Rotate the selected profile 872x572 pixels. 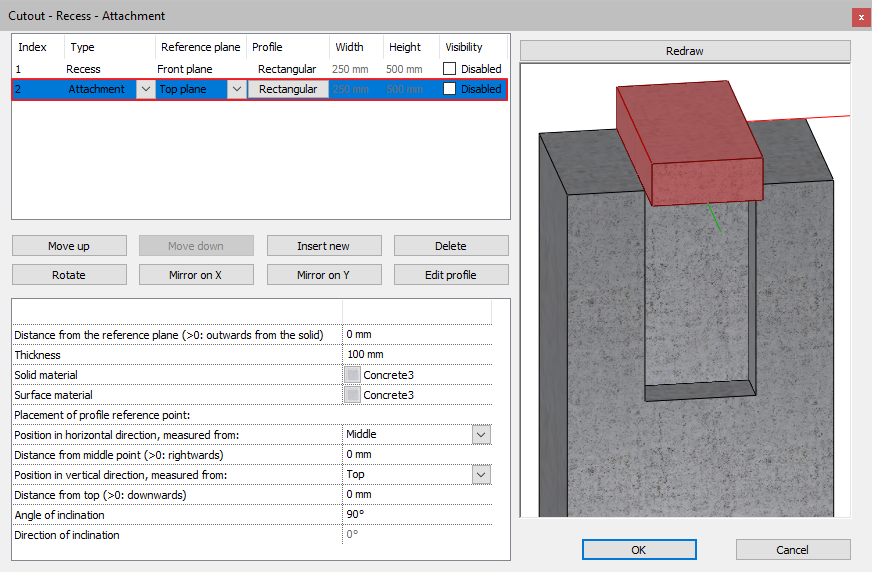(69, 275)
